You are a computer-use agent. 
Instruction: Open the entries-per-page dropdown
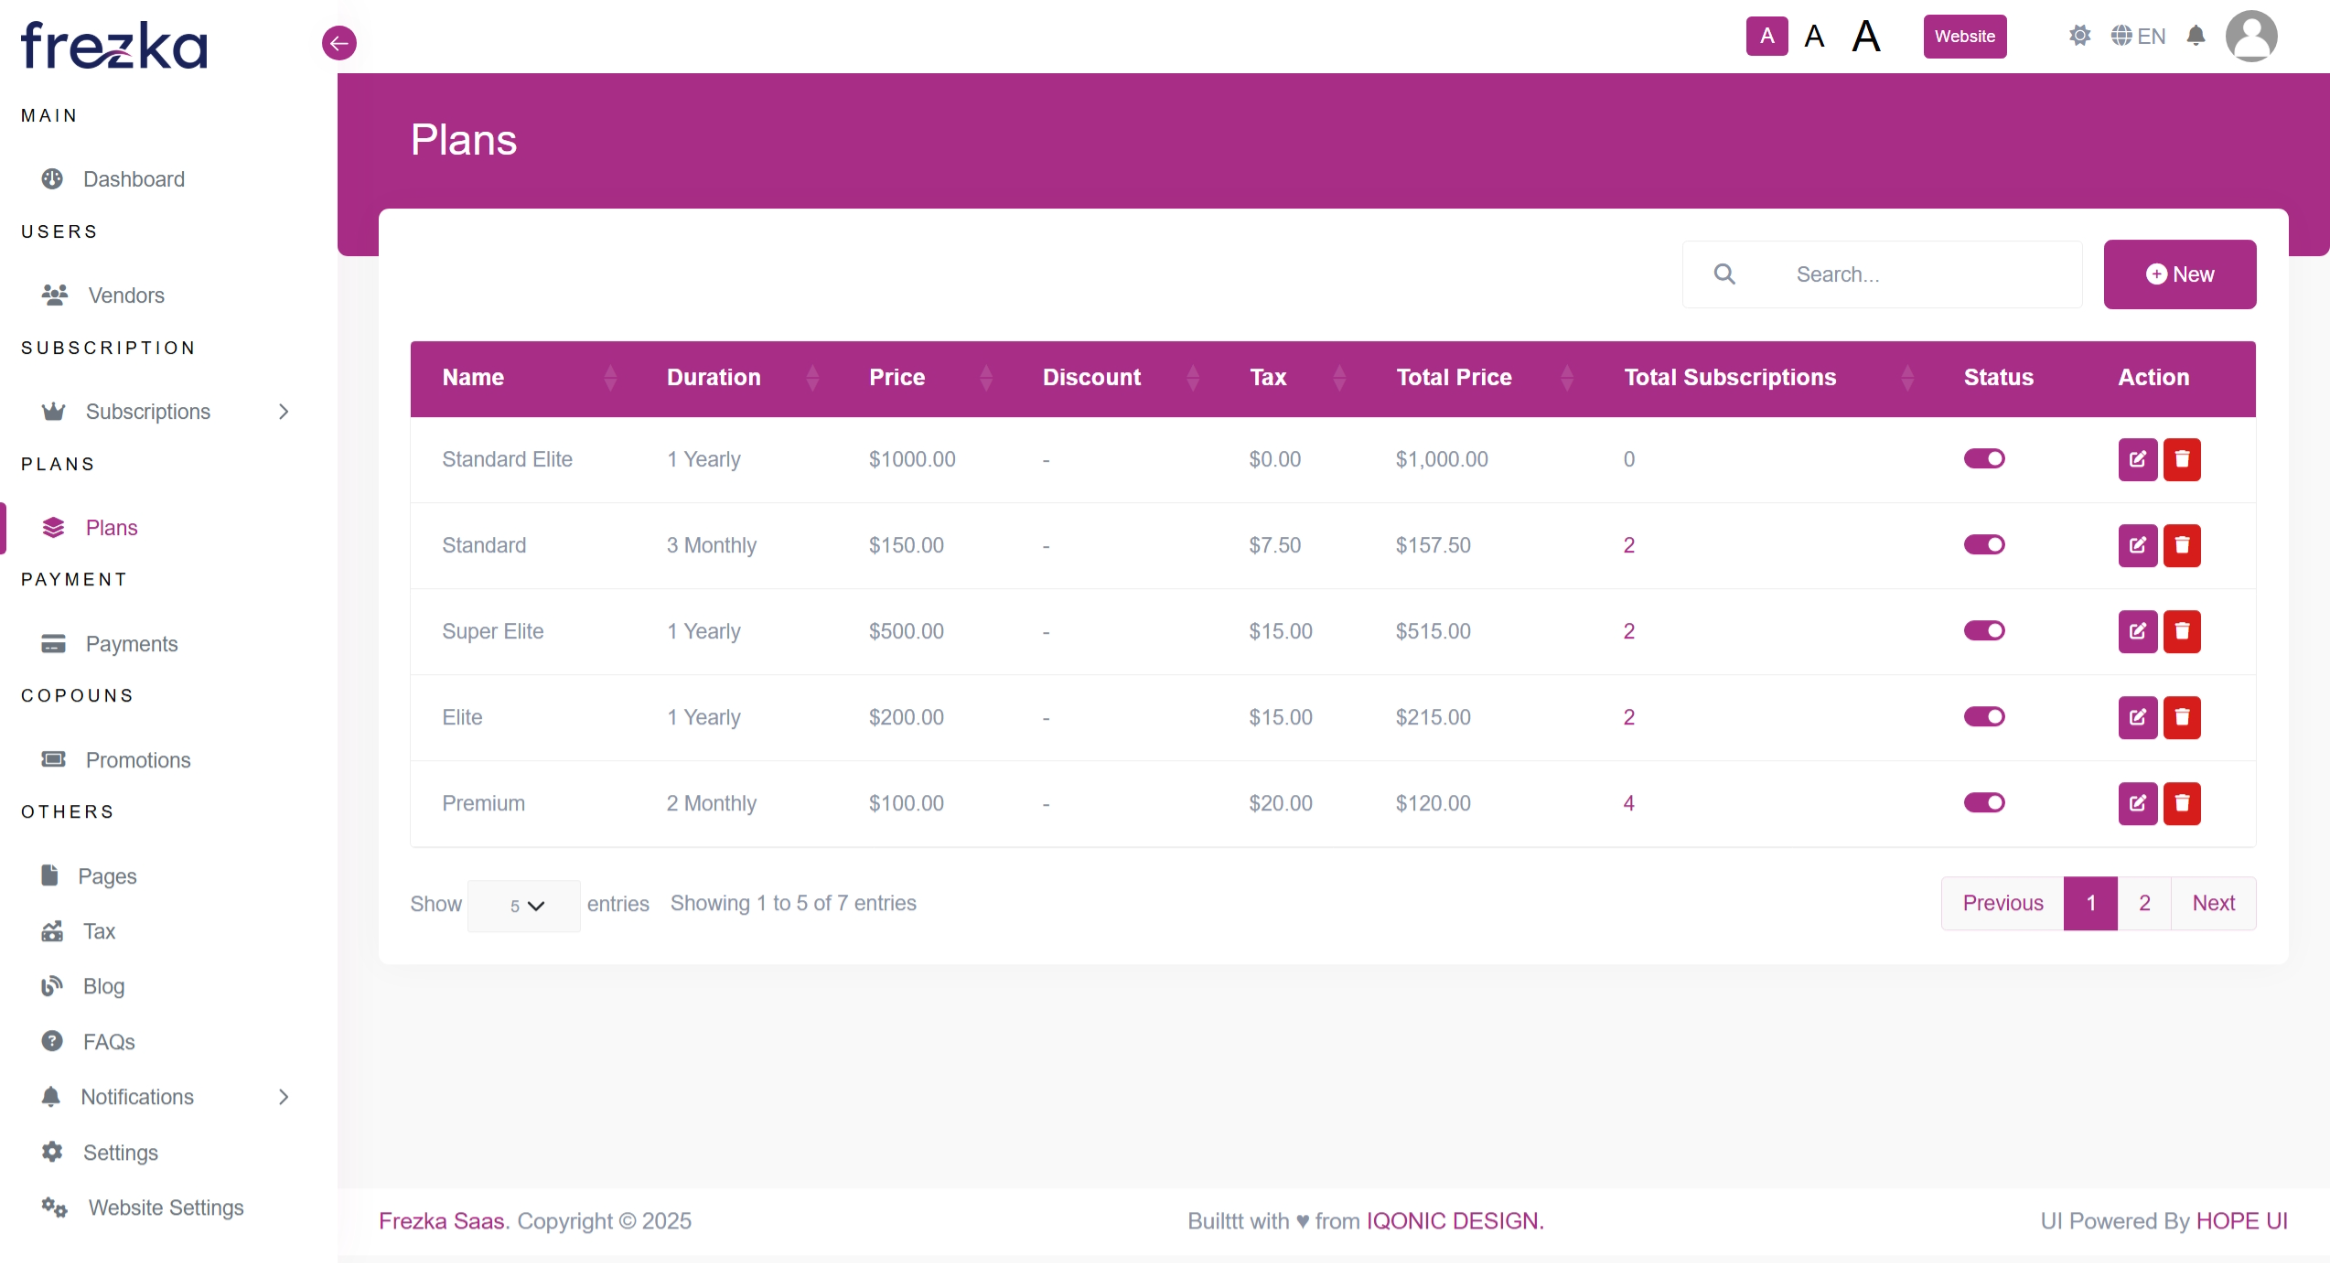[524, 906]
